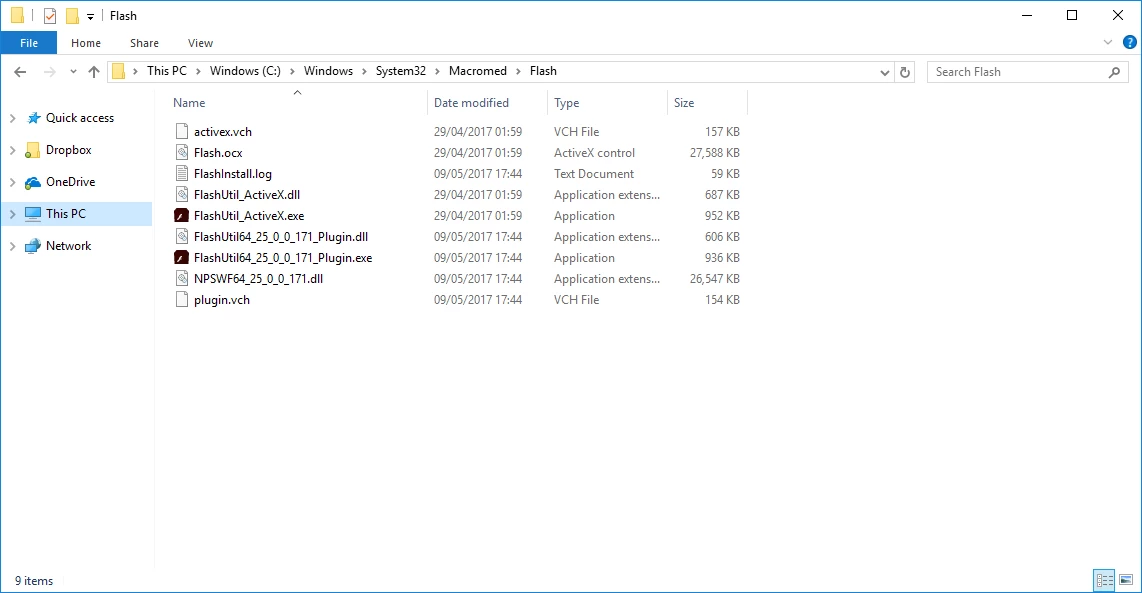Viewport: 1142px width, 593px height.
Task: Expand the OneDrive tree node
Action: (12, 182)
